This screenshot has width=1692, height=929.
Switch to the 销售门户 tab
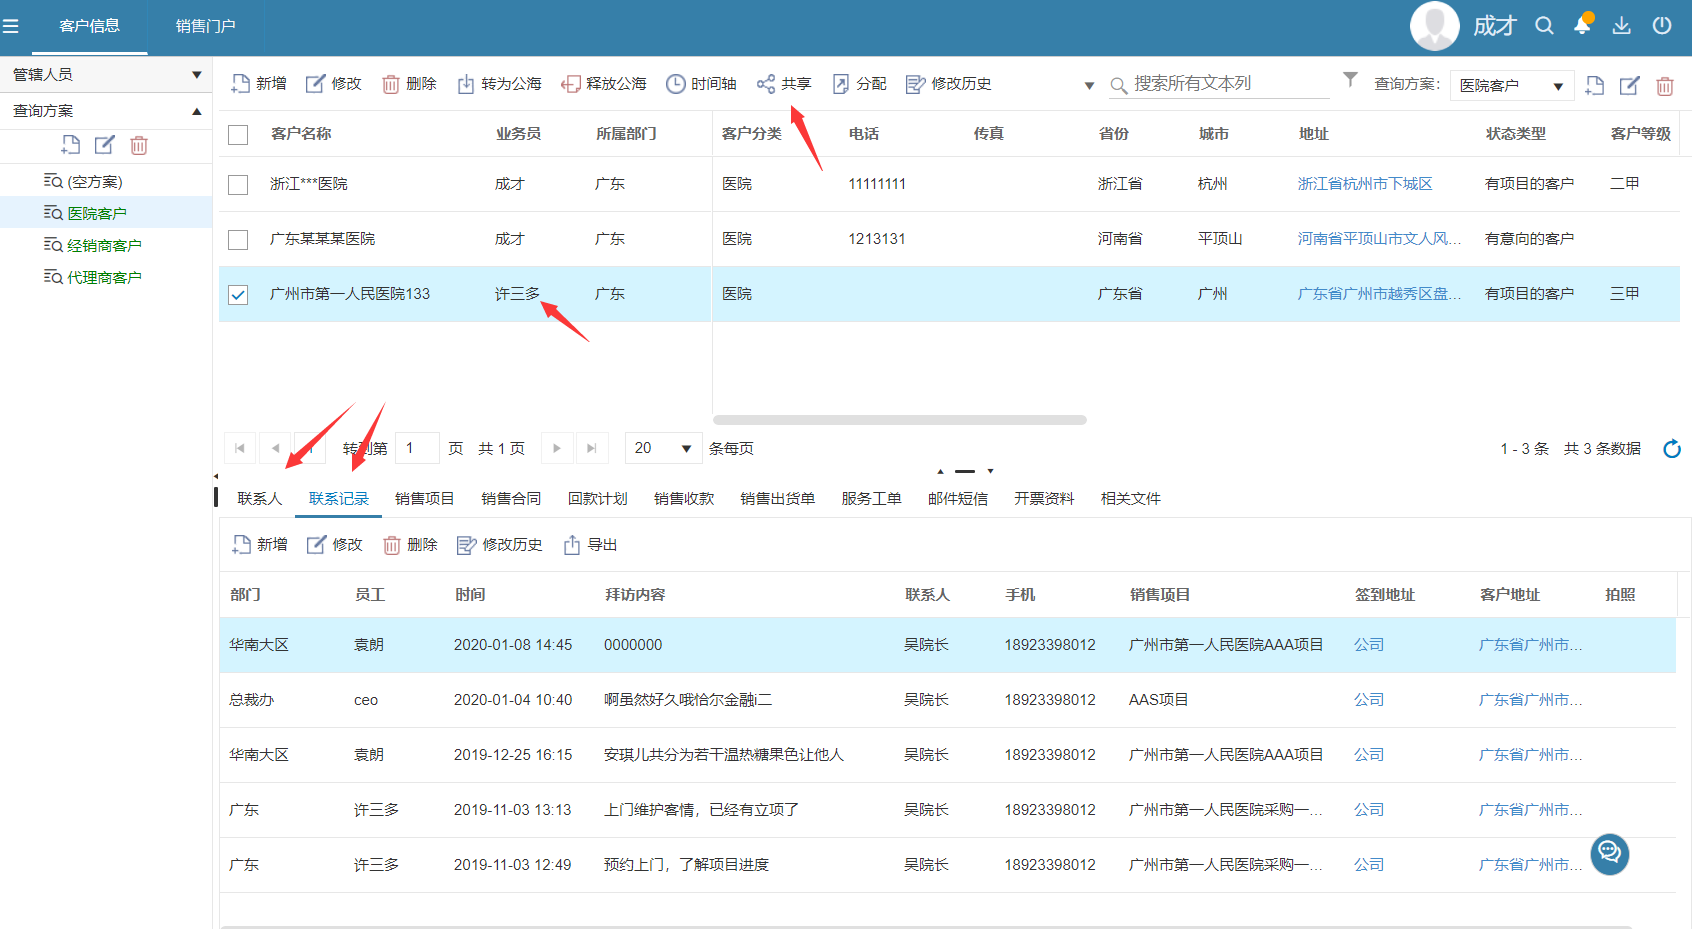coord(205,26)
